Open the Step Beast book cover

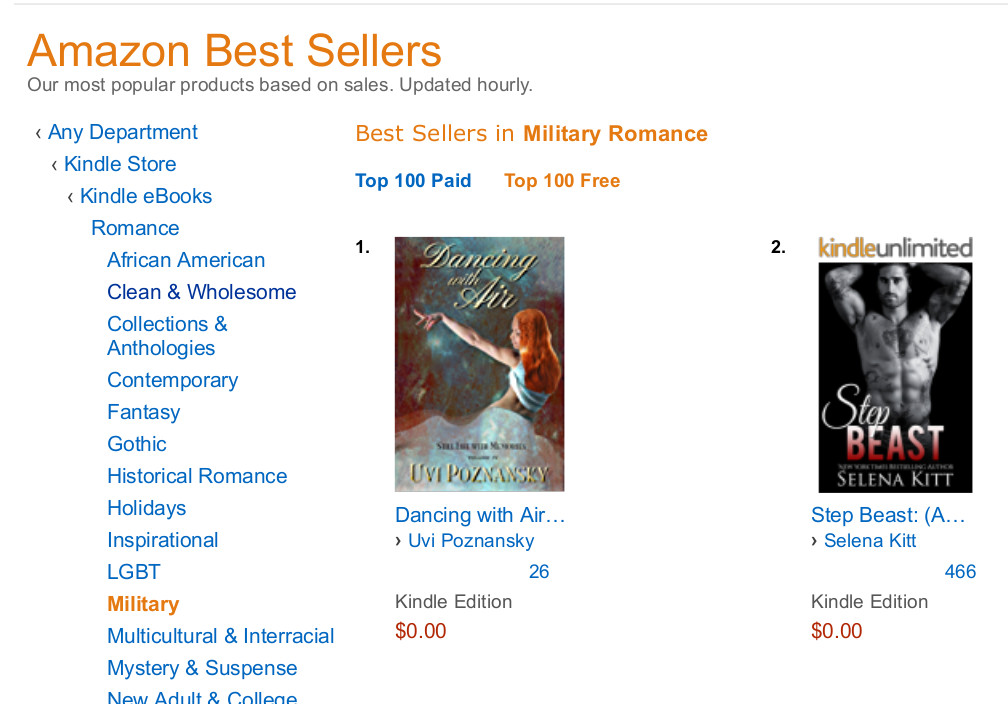[x=895, y=378]
